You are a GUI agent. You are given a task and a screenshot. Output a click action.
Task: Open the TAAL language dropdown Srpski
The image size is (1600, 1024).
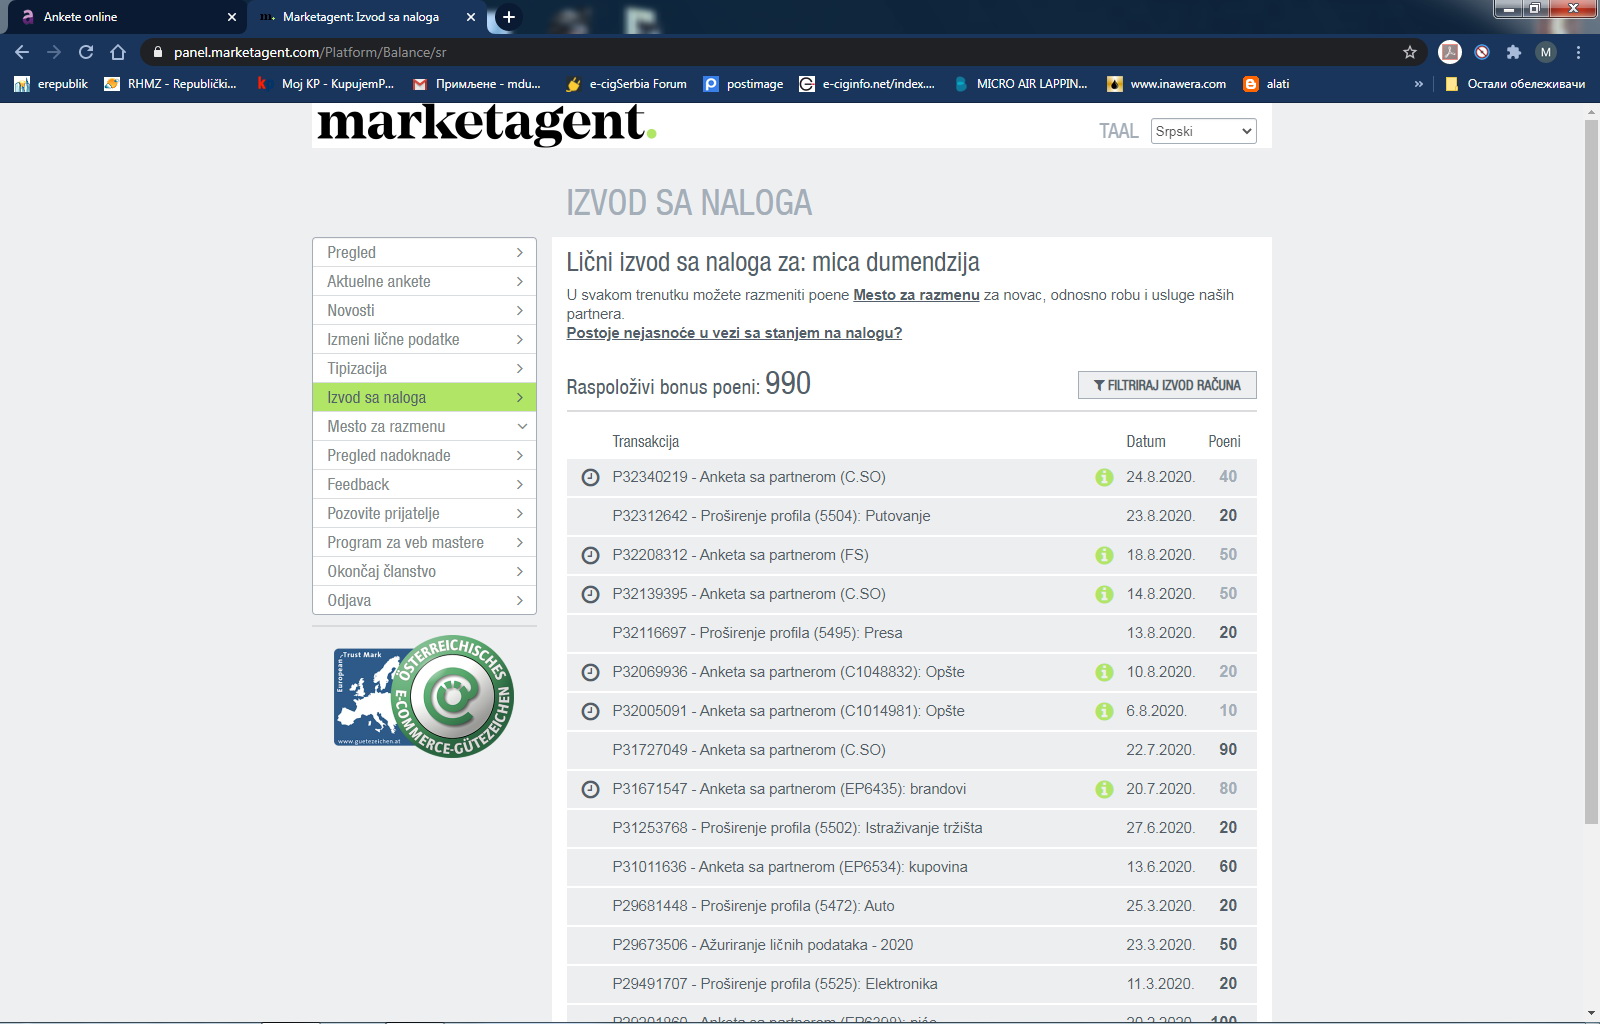(1204, 131)
